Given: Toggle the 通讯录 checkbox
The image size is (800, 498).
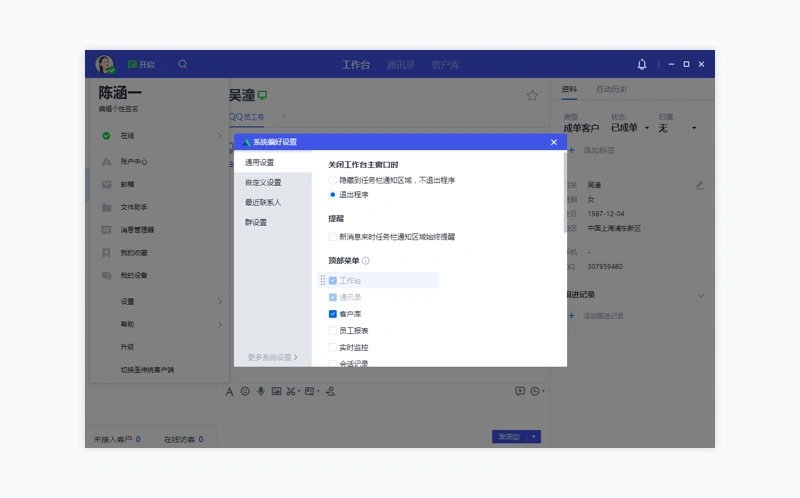Looking at the screenshot, I should click(333, 297).
